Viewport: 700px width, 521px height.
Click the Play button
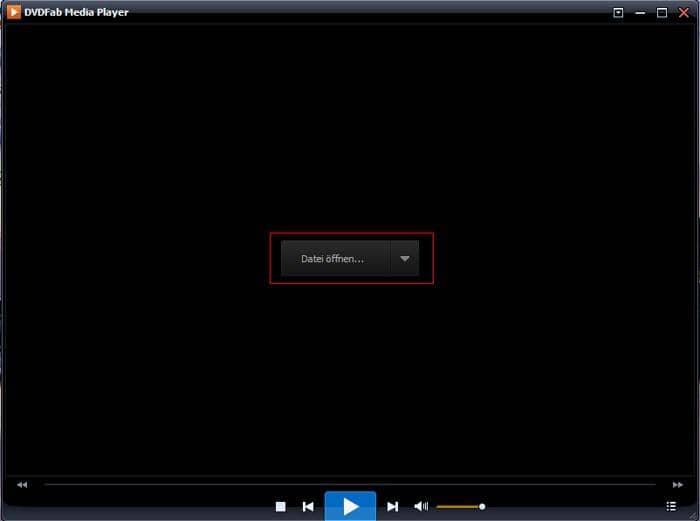(350, 506)
